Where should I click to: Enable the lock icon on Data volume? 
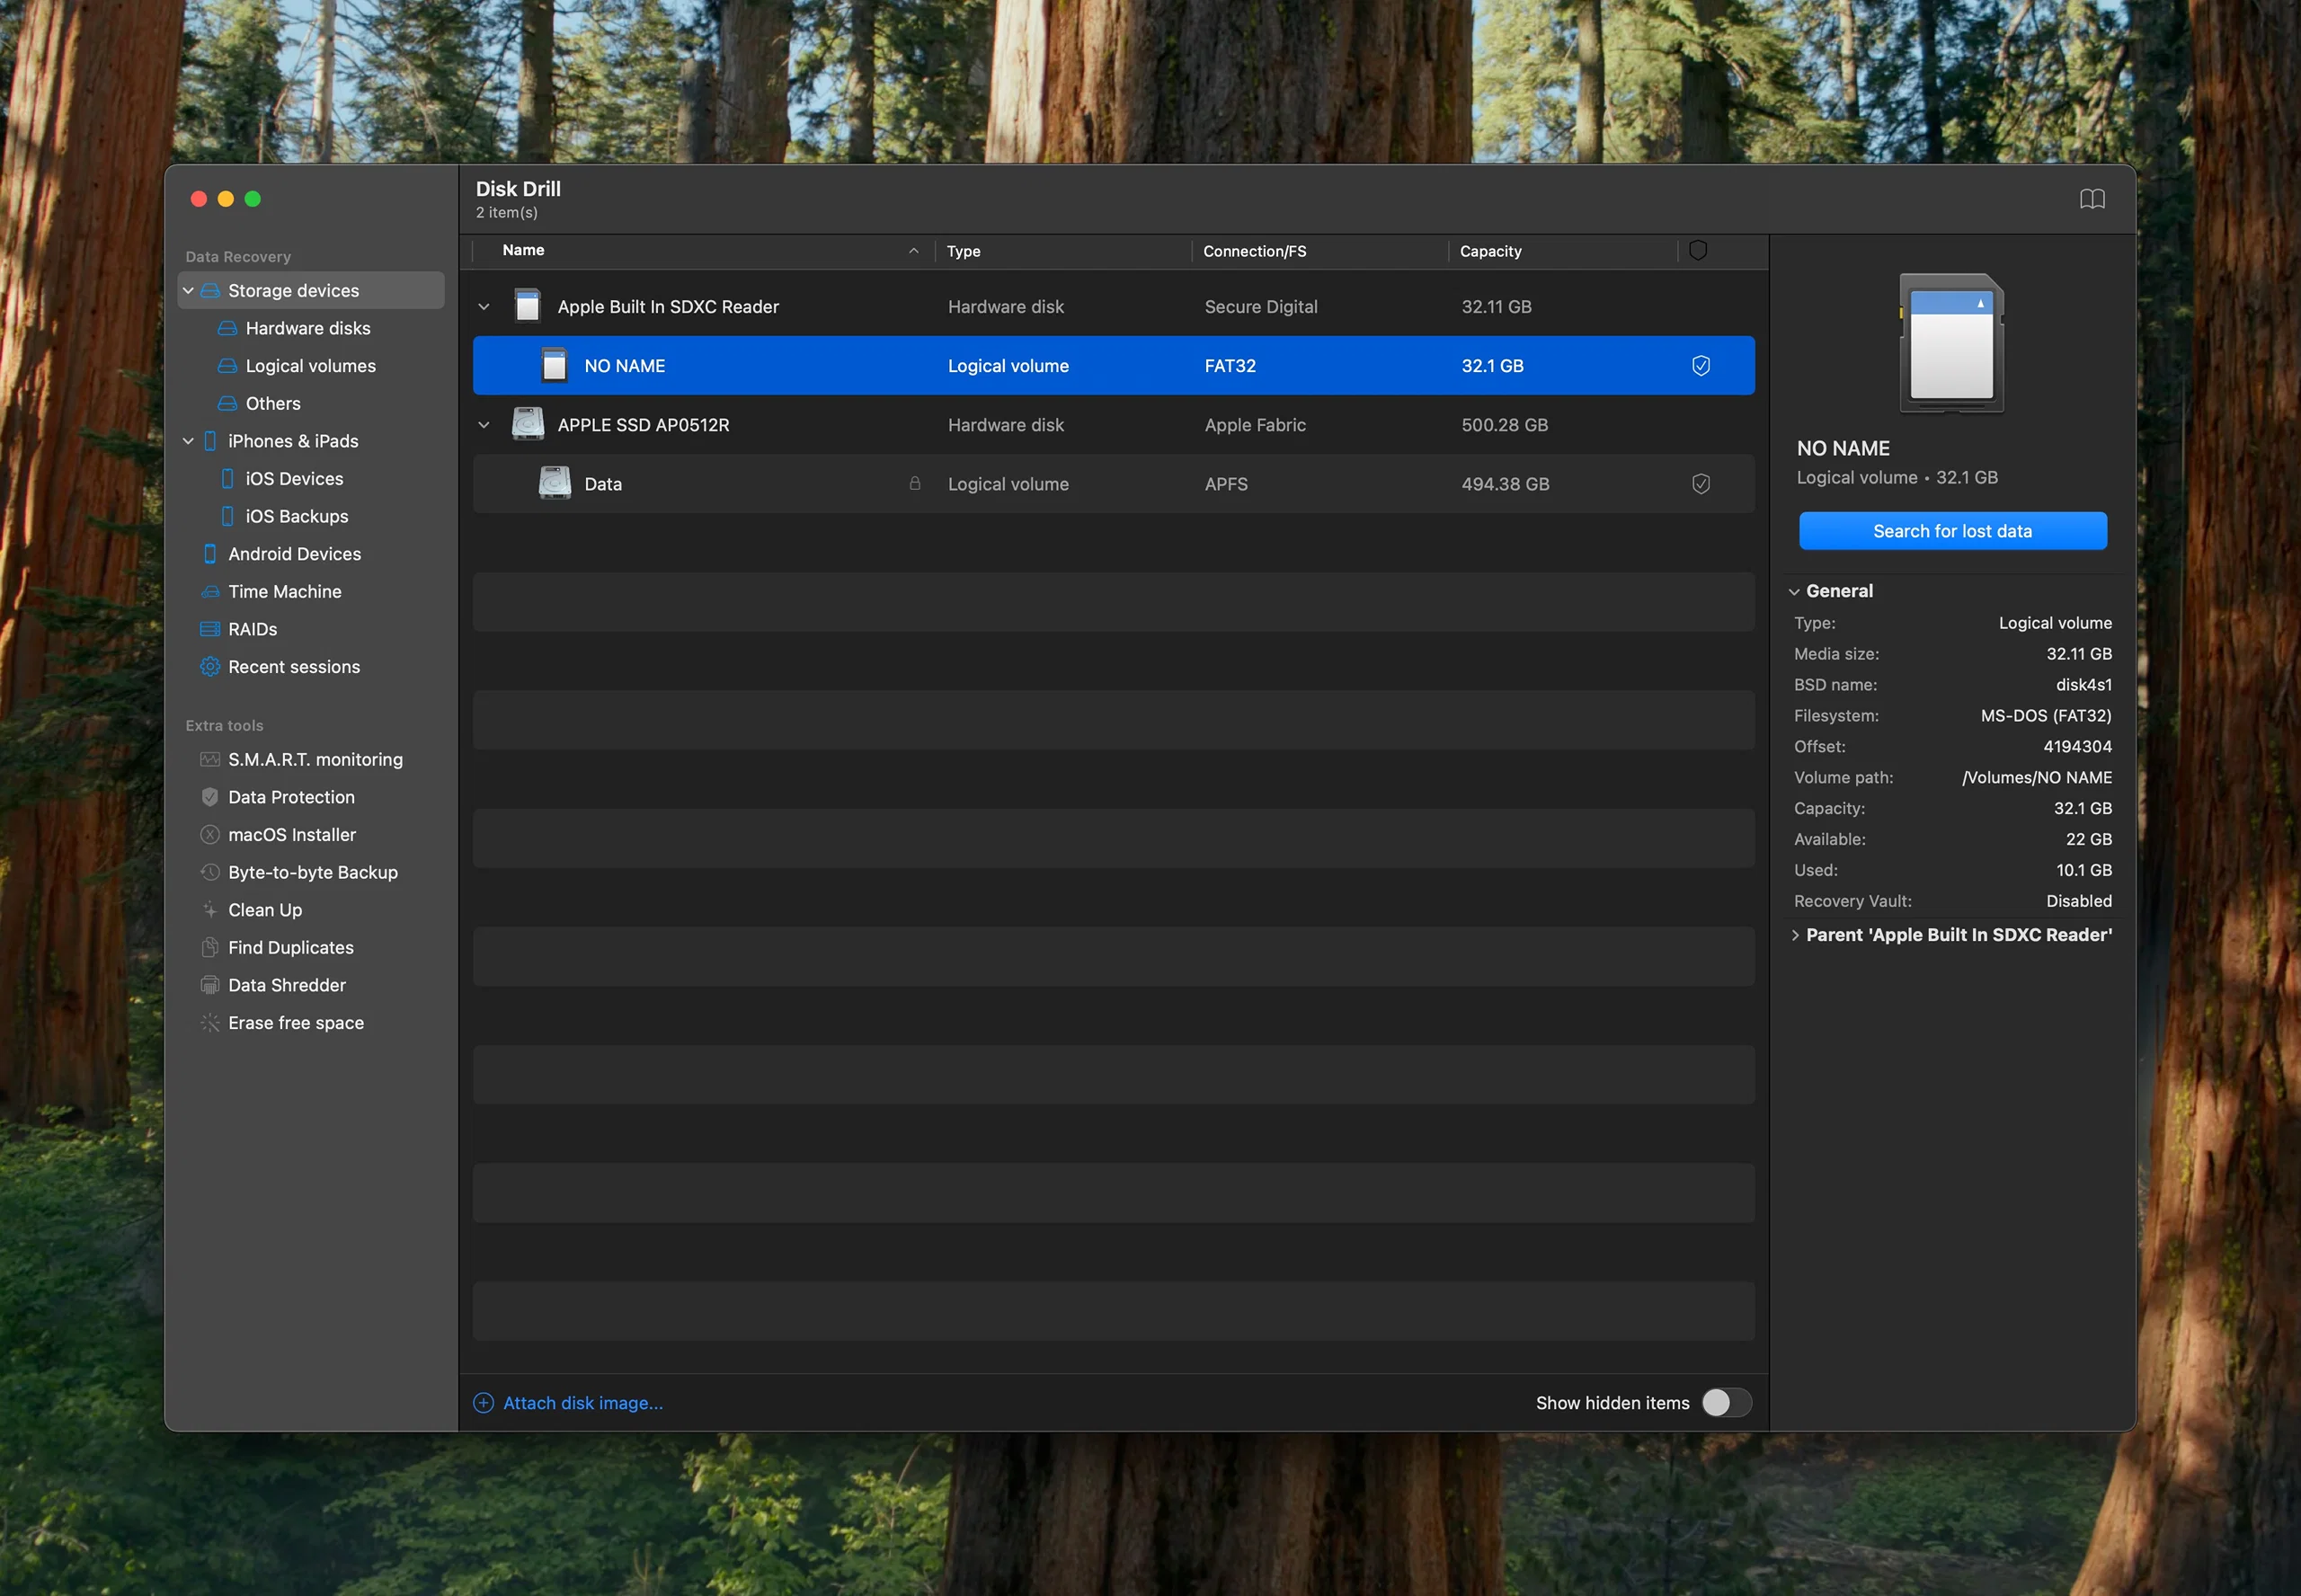[x=914, y=483]
